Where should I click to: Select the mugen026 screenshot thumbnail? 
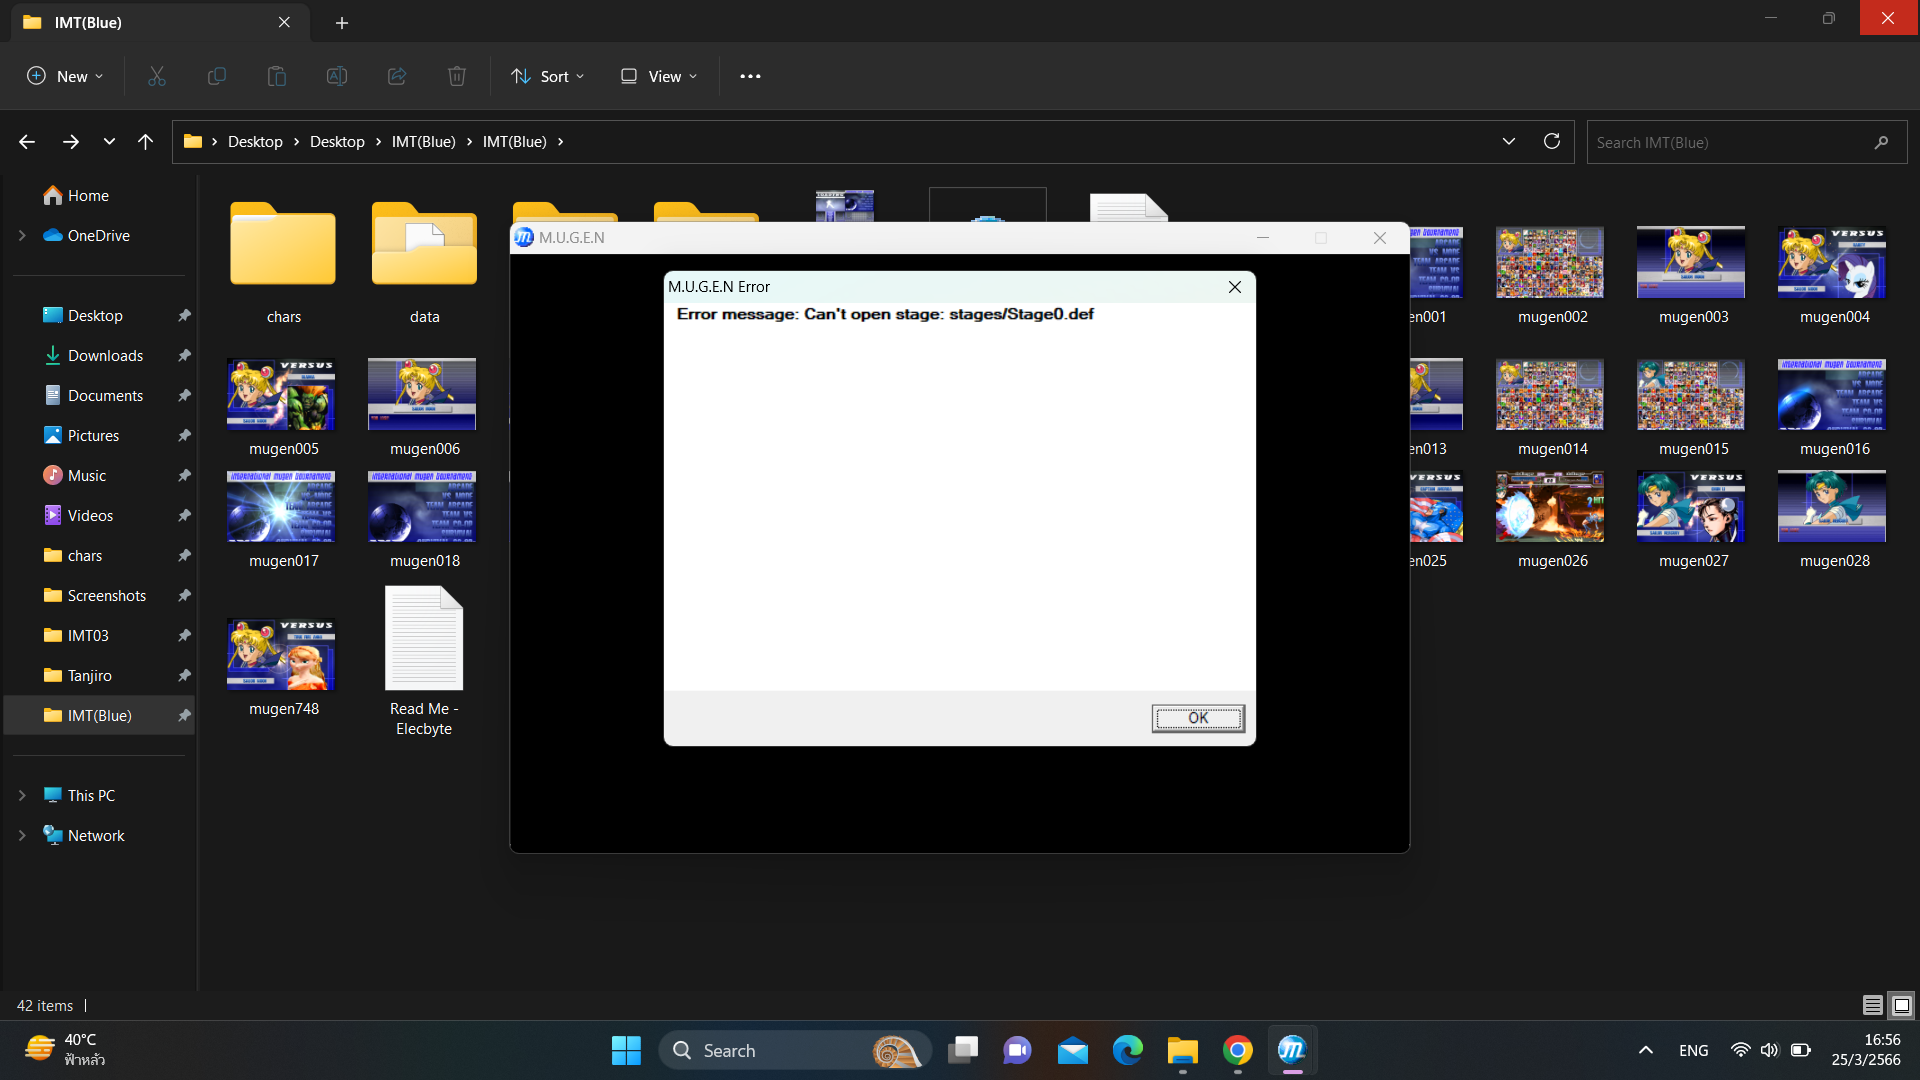point(1549,507)
